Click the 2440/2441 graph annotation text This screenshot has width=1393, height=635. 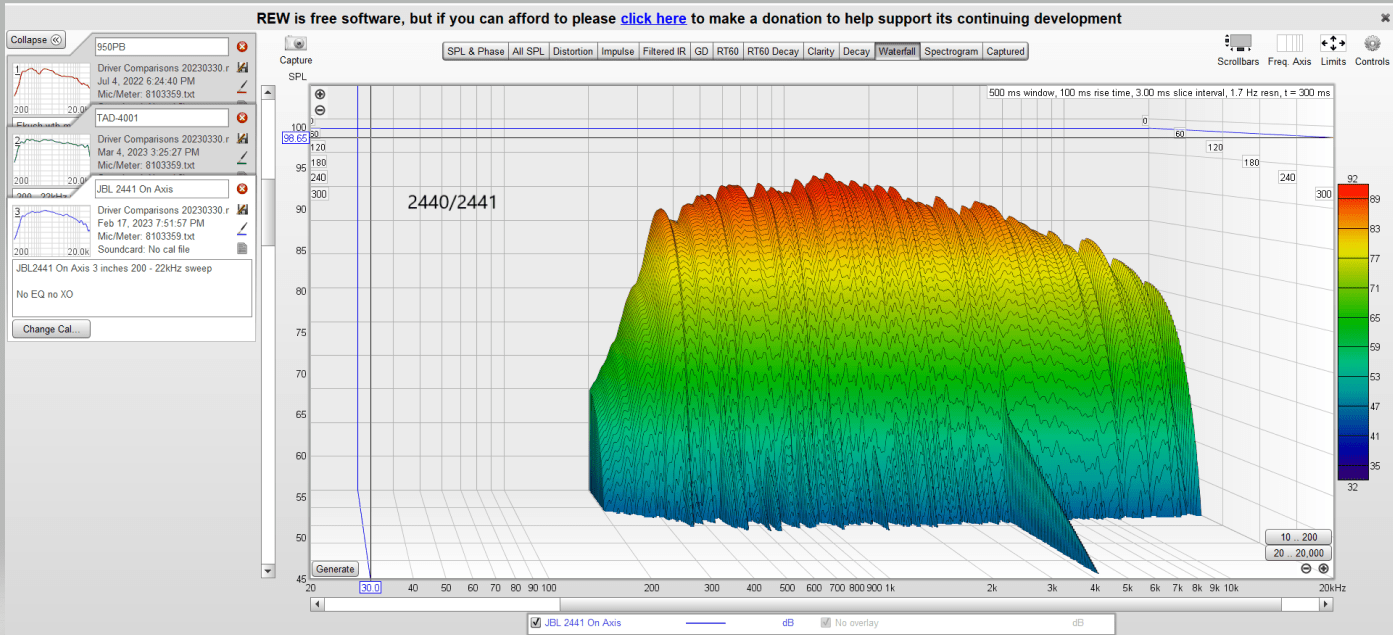[x=452, y=202]
